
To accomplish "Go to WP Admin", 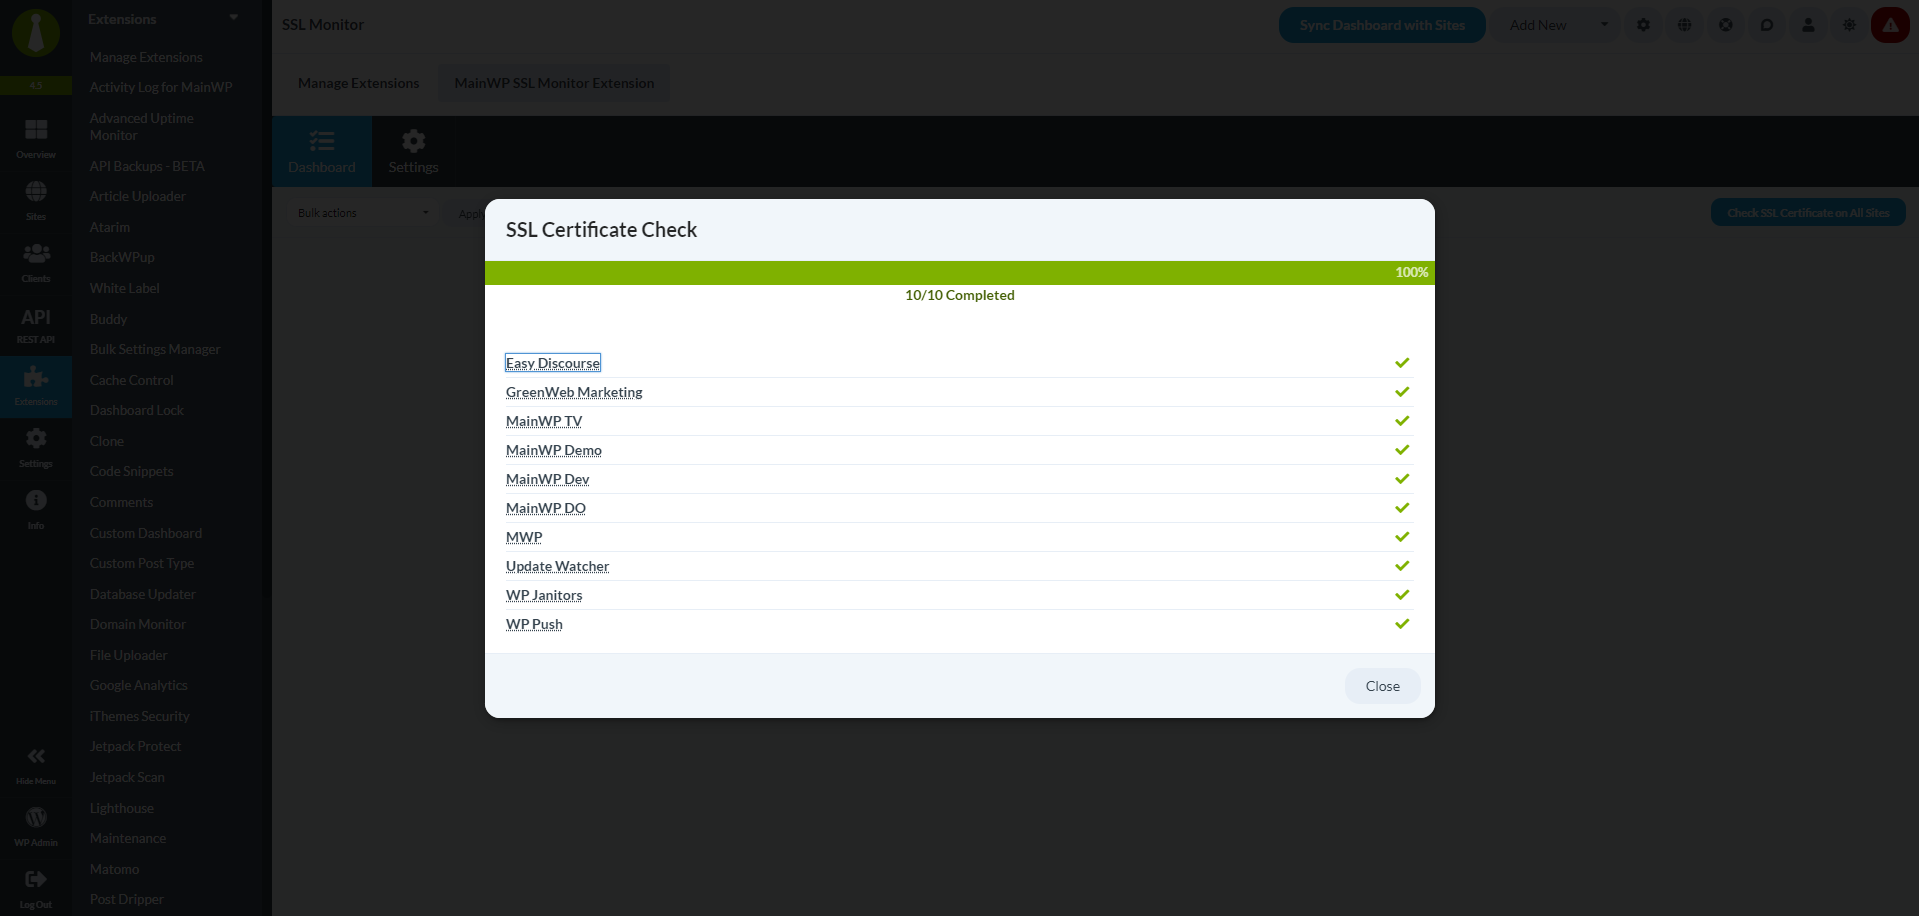I will point(36,828).
